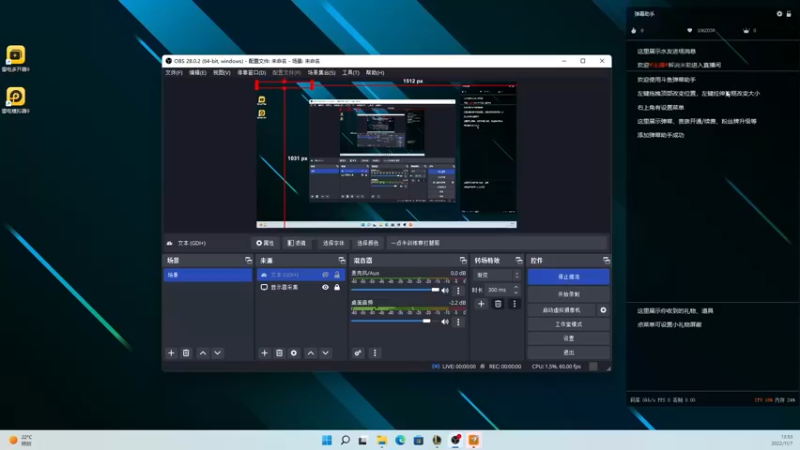Open Filters in the source toolbar
800x450 pixels.
tap(297, 243)
